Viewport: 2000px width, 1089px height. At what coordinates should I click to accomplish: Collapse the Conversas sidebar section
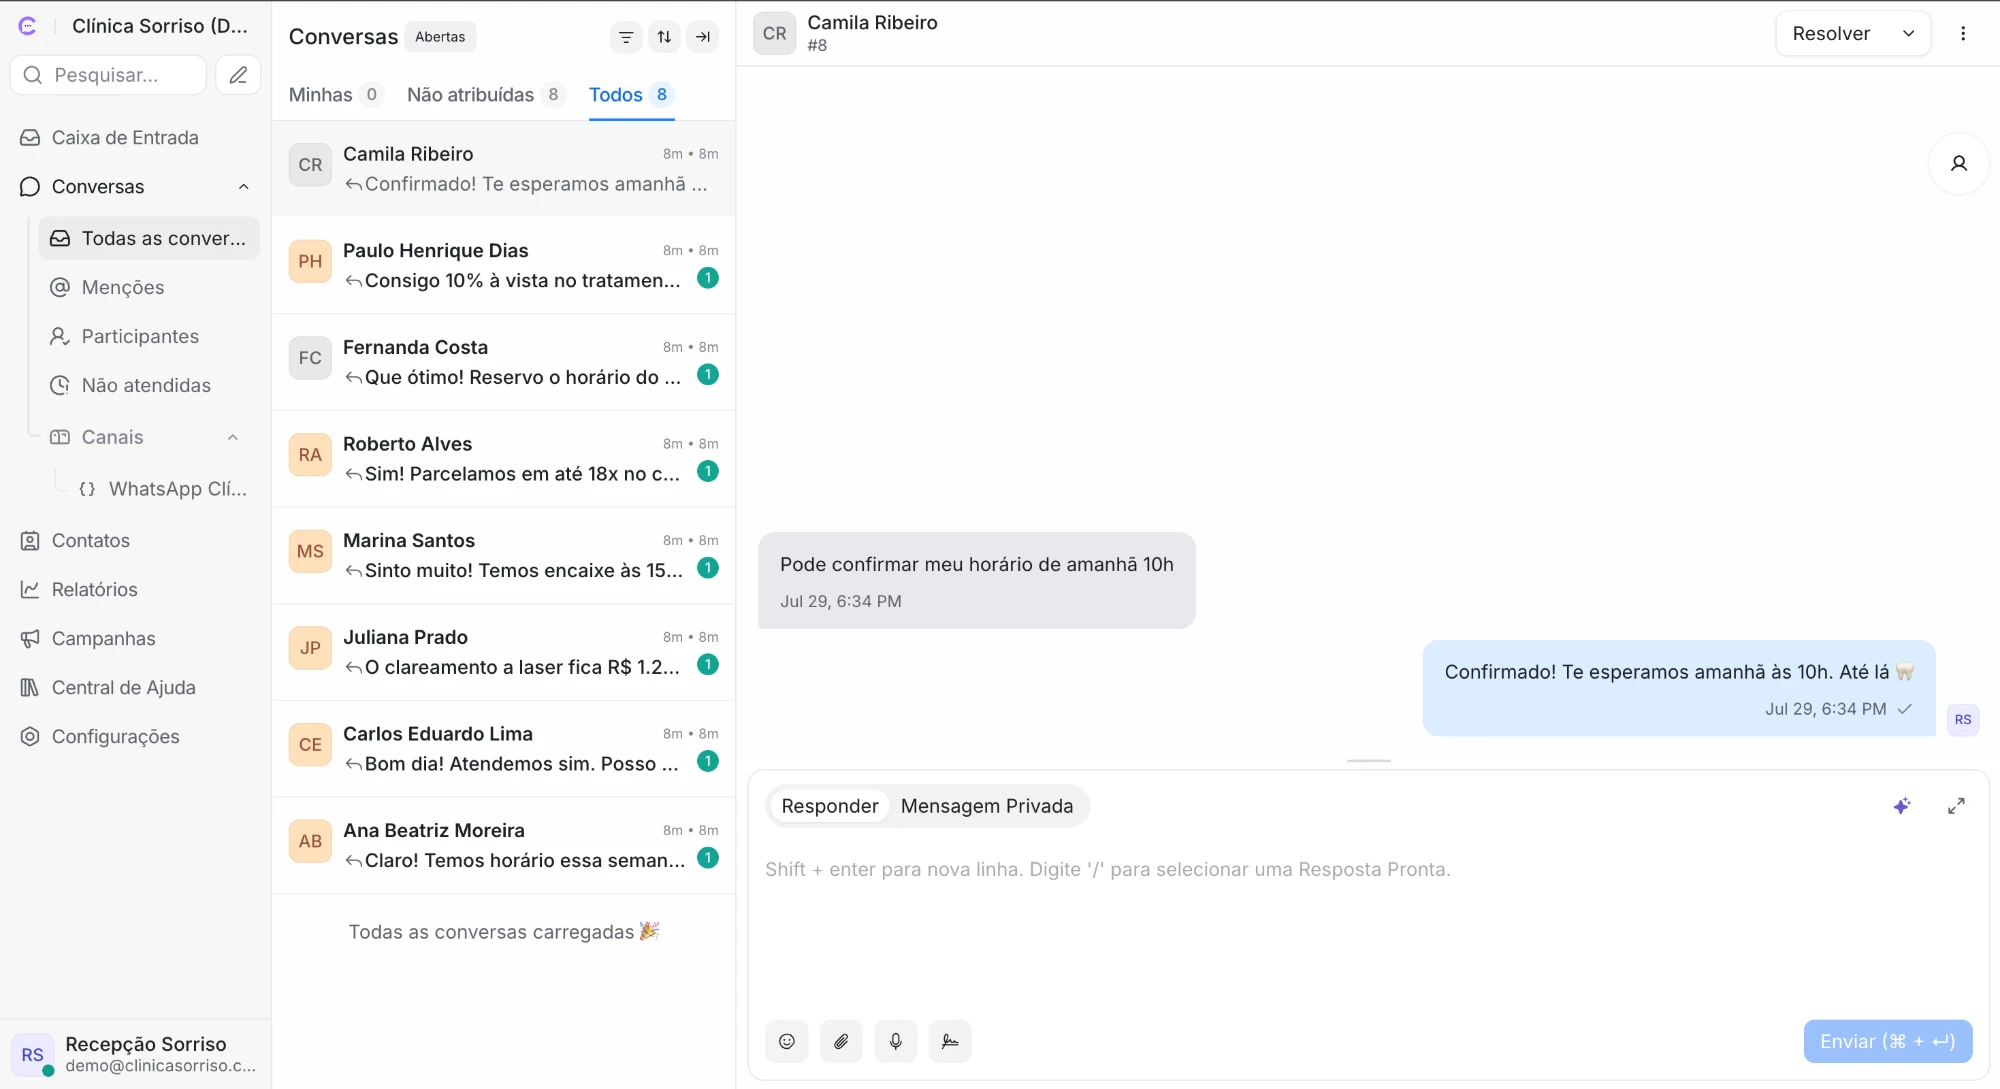pos(244,187)
